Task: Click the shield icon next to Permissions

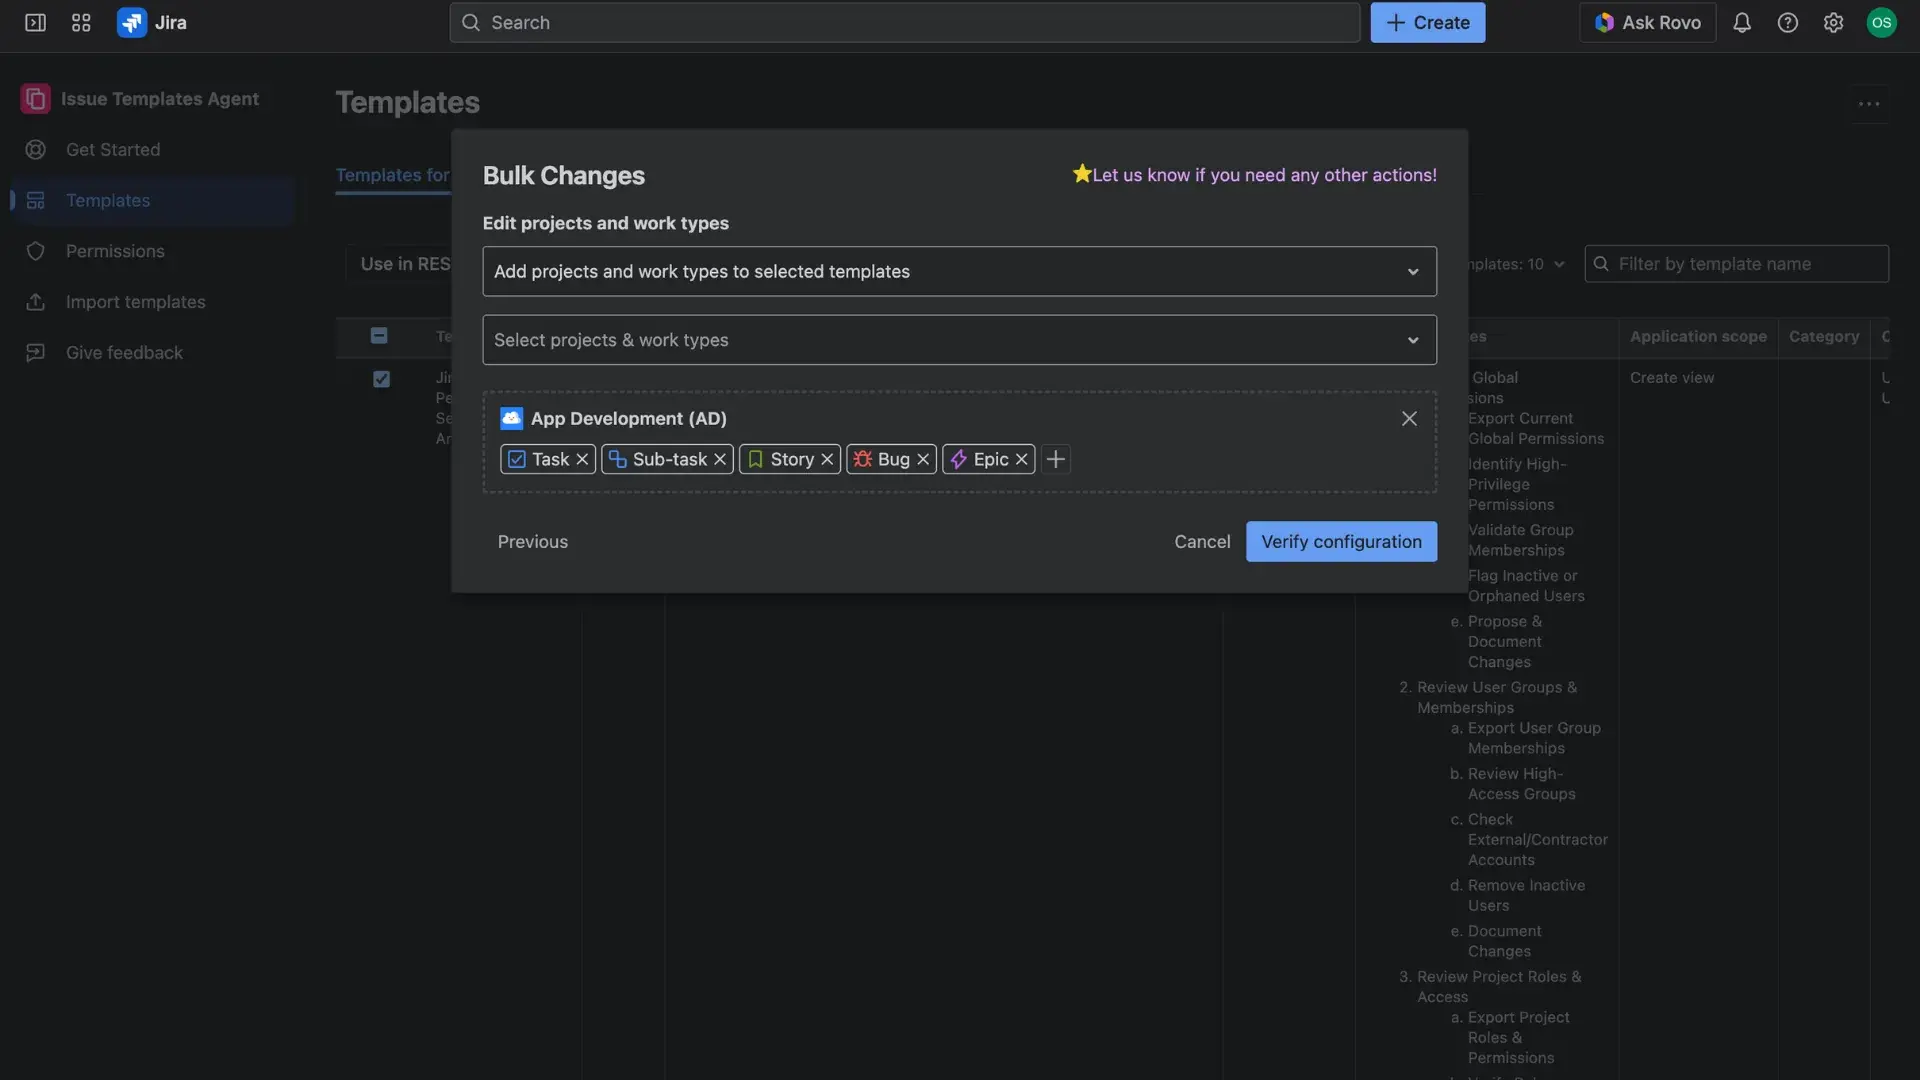Action: (36, 251)
